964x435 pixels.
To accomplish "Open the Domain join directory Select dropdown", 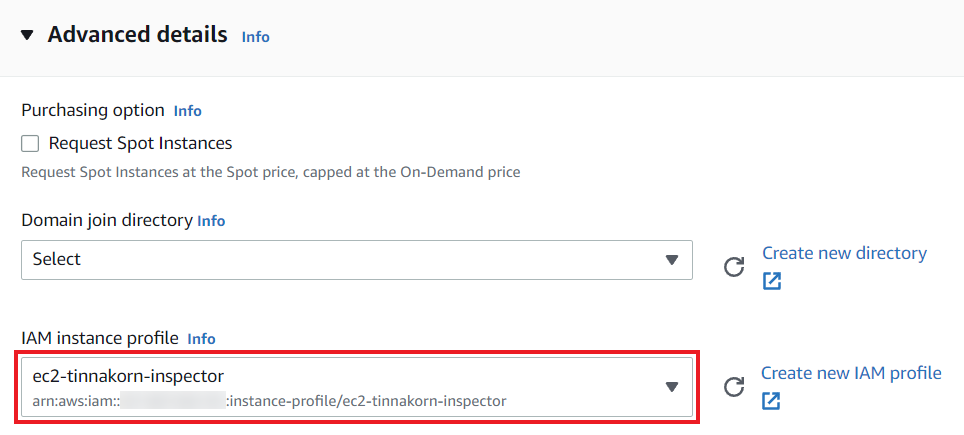I will point(357,260).
